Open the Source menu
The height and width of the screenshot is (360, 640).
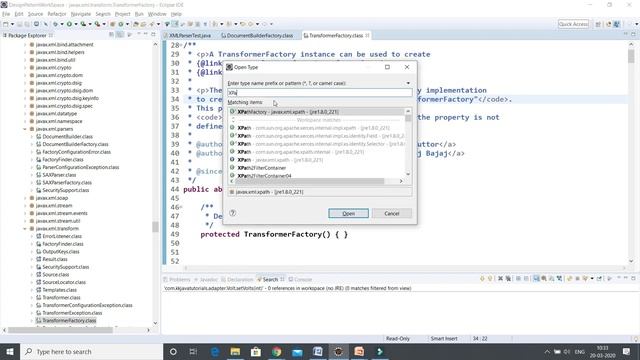(35, 14)
